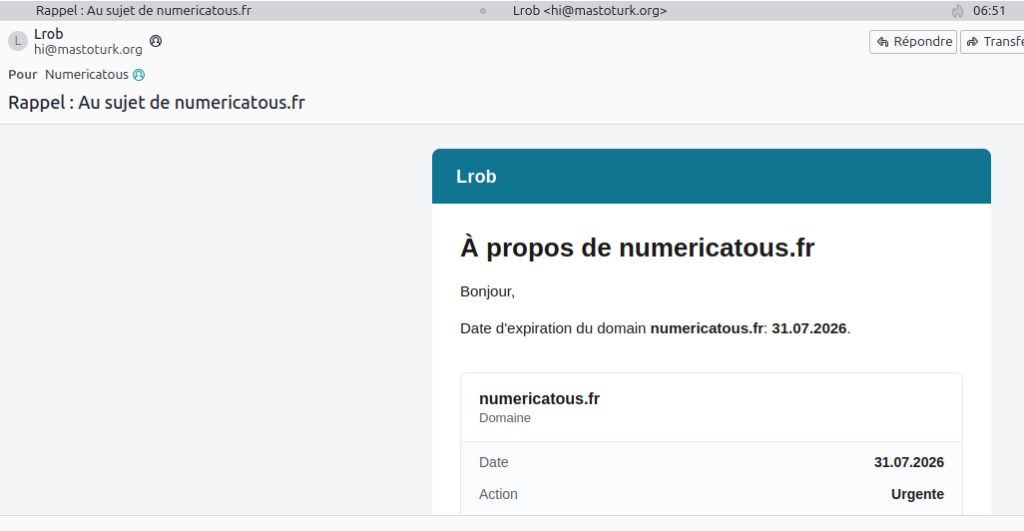Click the header subject line 'Rappel : Au sujet de numericatous.fr'
This screenshot has width=1024, height=531.
[157, 103]
